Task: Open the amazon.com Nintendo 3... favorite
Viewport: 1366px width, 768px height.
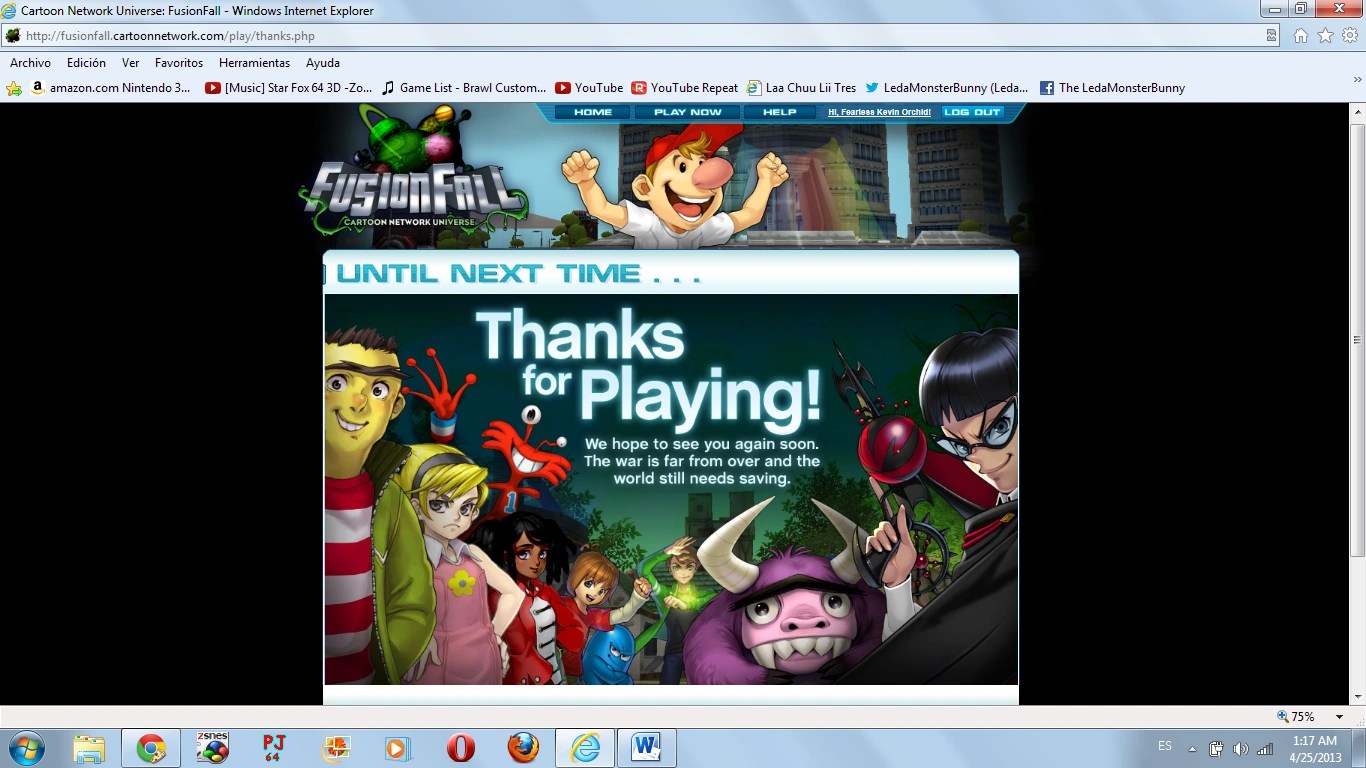Action: (x=111, y=88)
